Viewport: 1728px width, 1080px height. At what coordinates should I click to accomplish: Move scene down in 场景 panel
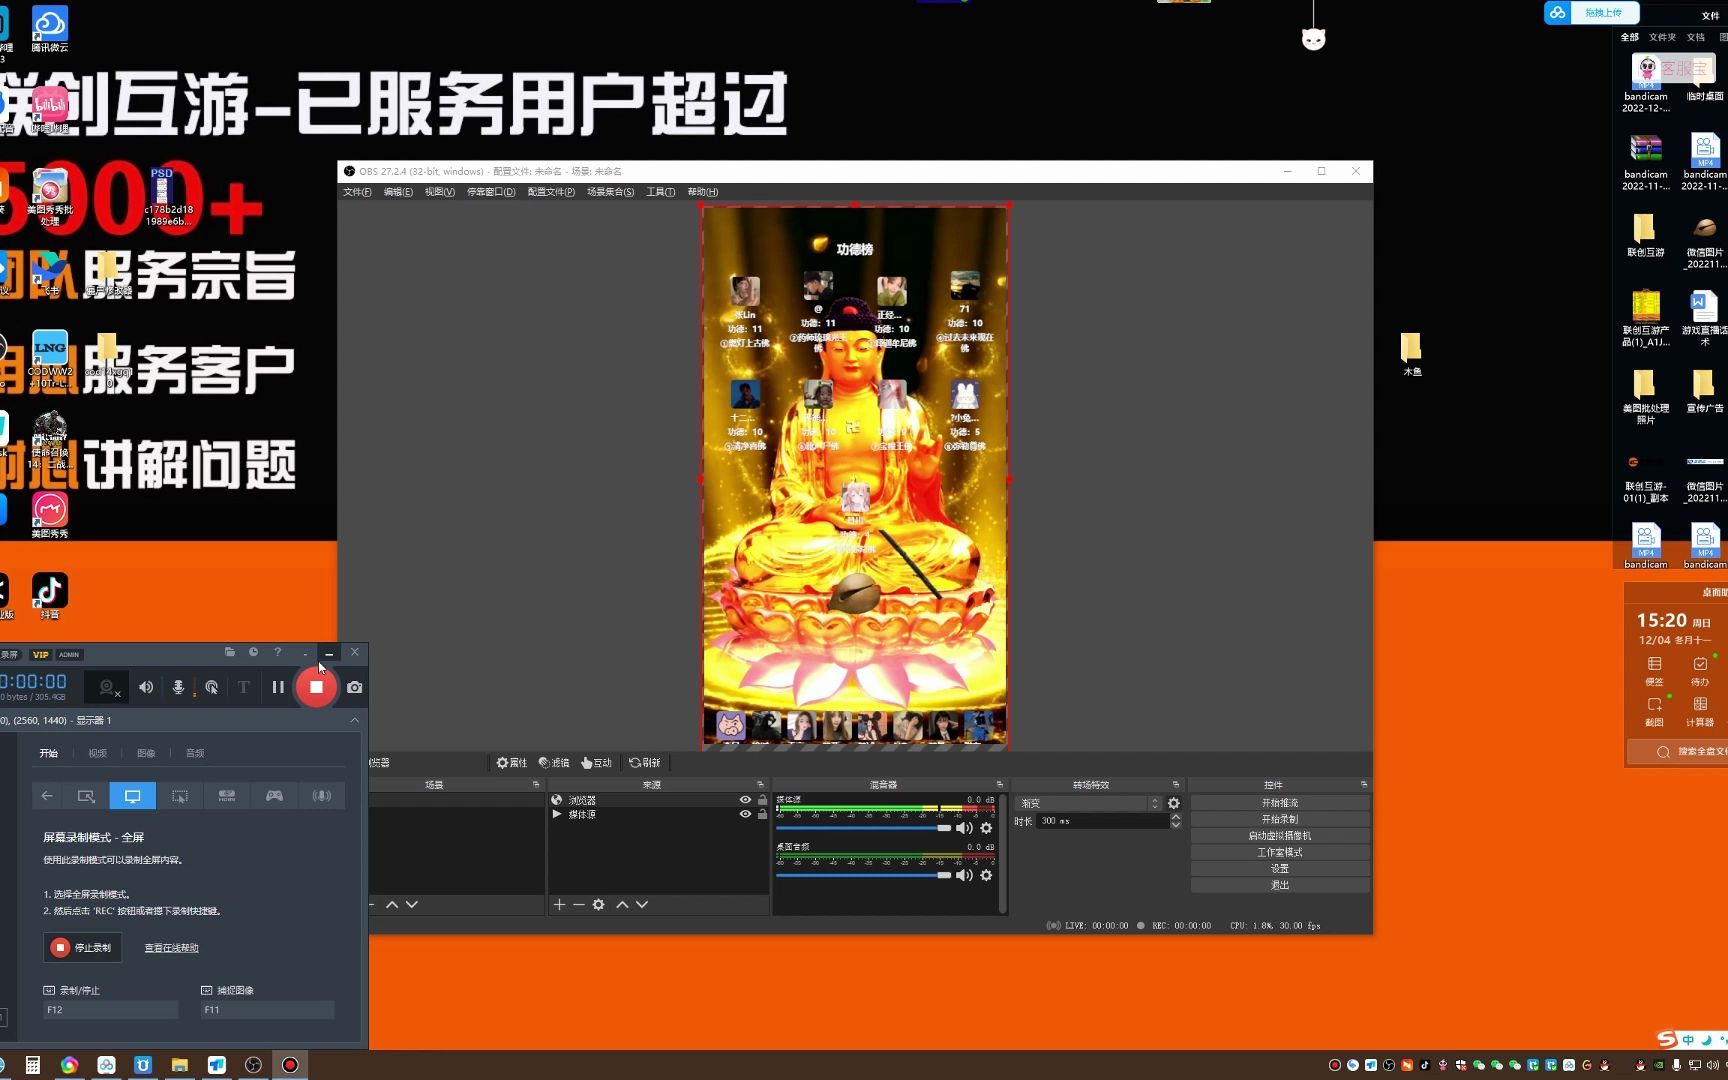(x=412, y=904)
